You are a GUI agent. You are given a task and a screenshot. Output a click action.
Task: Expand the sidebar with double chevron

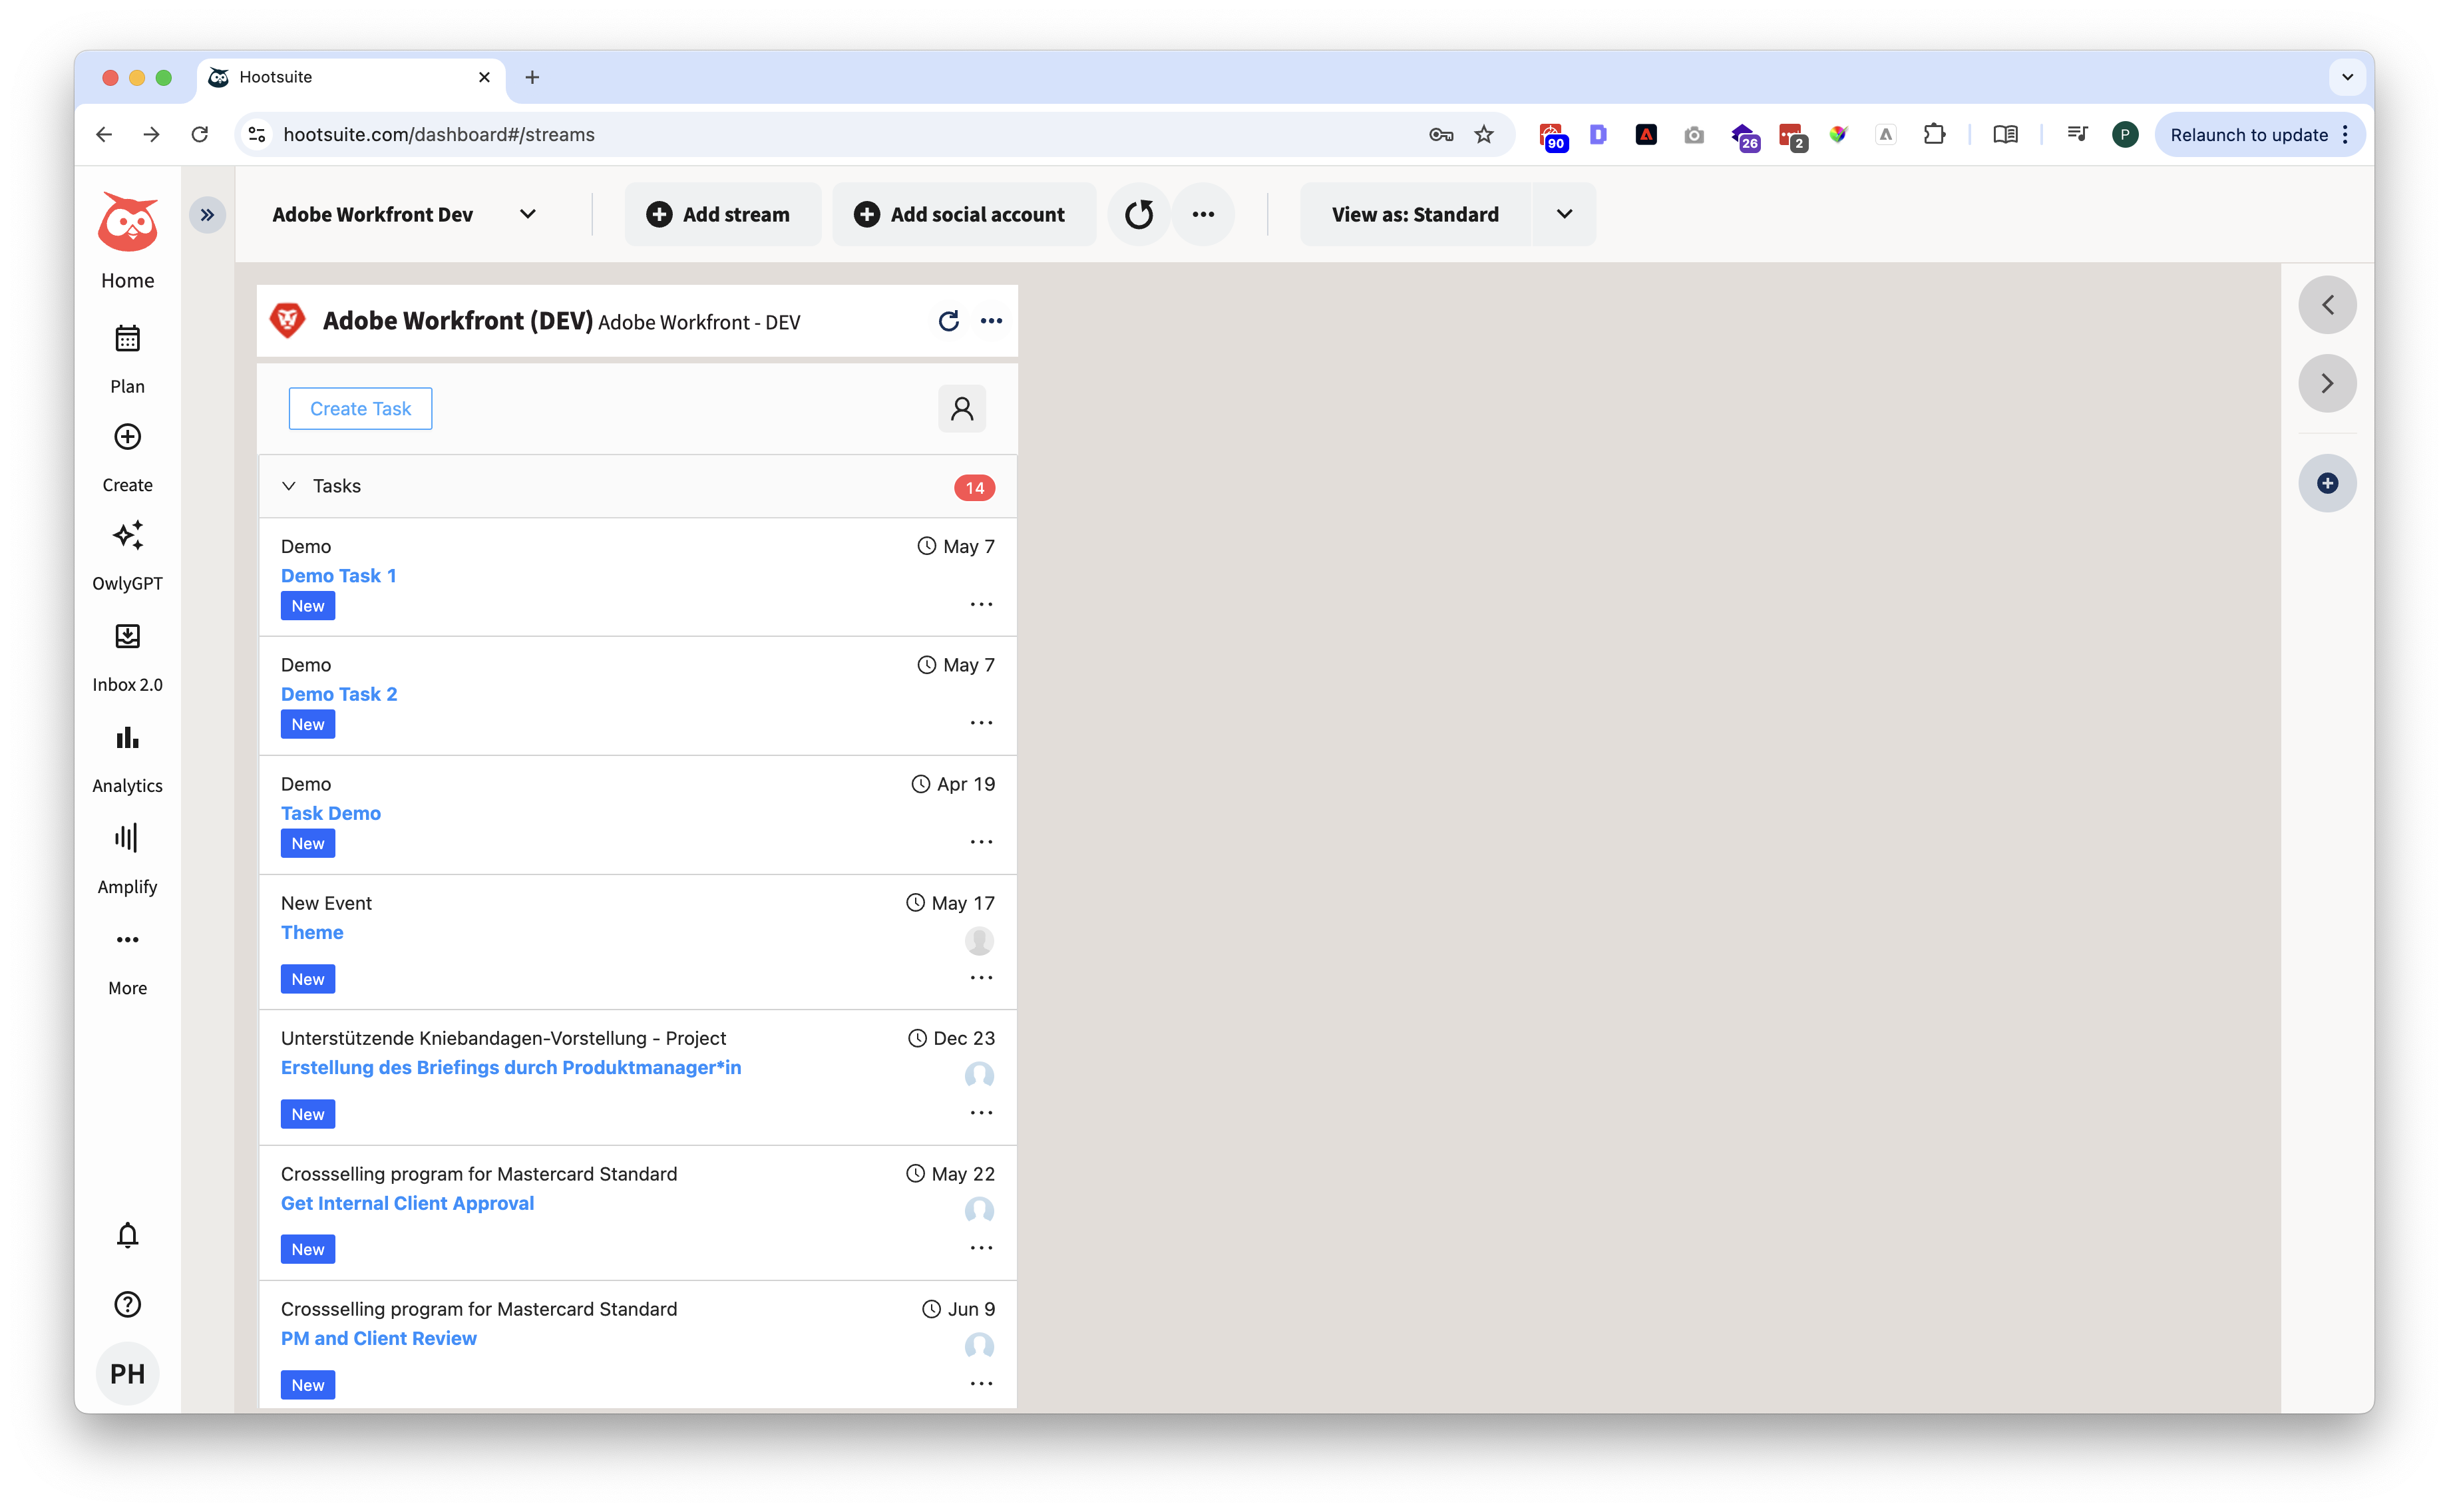tap(207, 215)
